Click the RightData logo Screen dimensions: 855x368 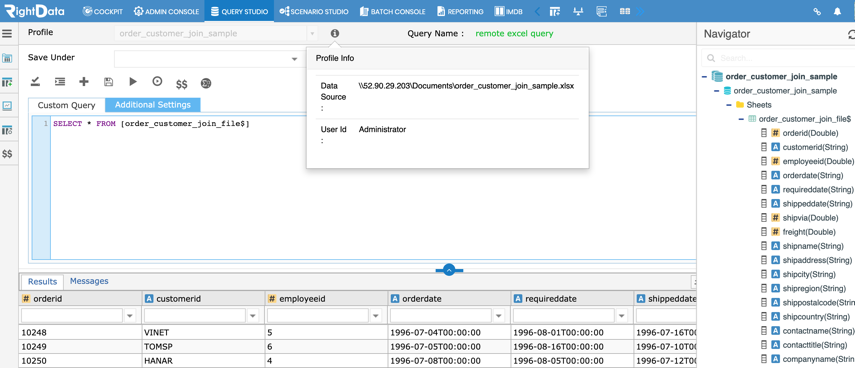click(x=34, y=11)
